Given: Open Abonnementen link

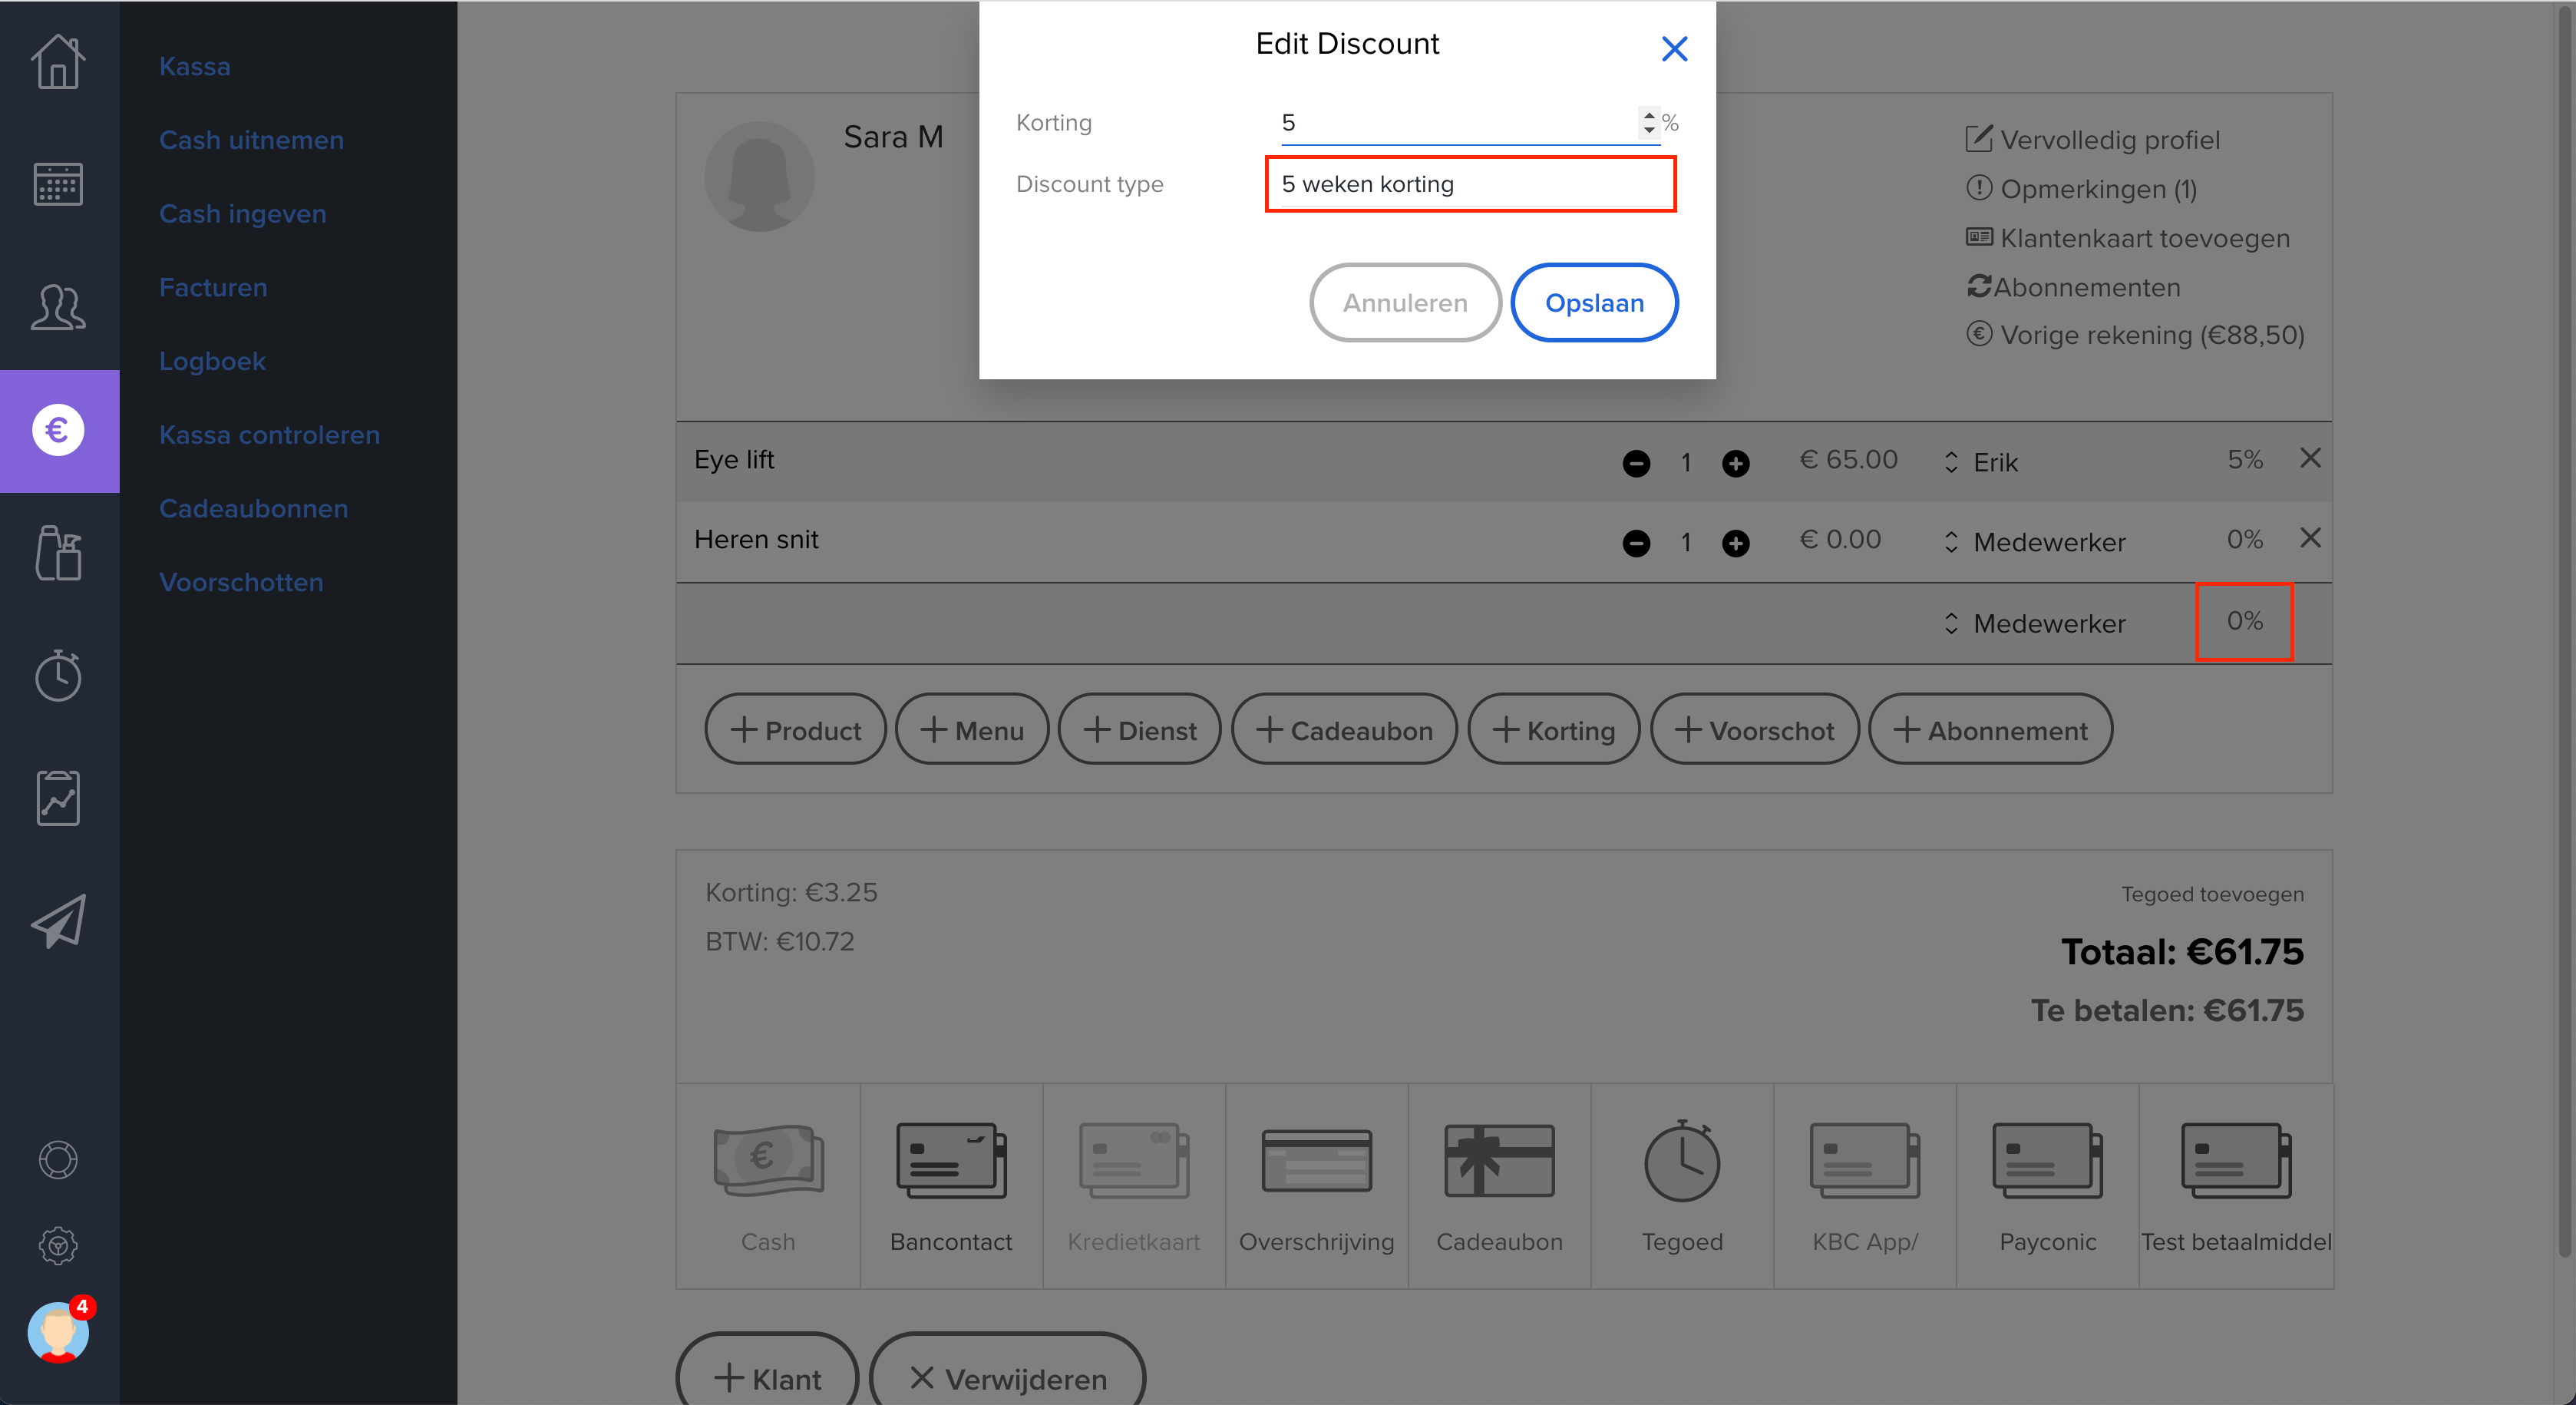Looking at the screenshot, I should pyautogui.click(x=2073, y=287).
